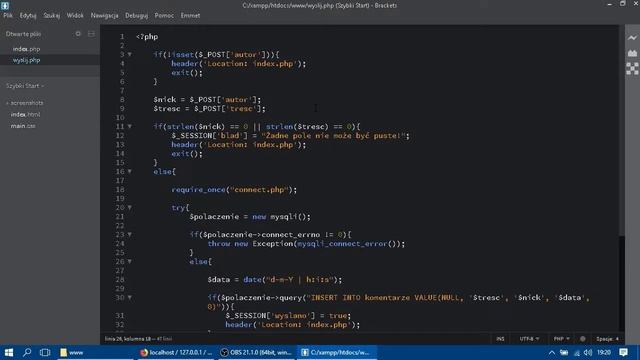Expand the screenshots folder in file tree

(x=25, y=103)
